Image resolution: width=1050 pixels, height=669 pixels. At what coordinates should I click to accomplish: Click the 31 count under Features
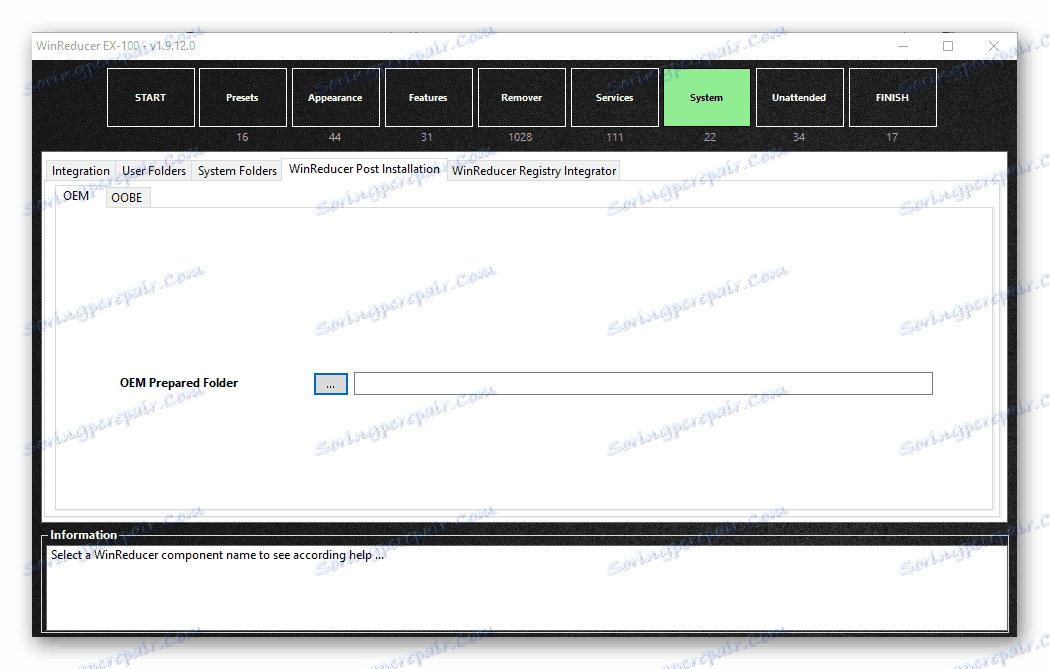tap(427, 137)
